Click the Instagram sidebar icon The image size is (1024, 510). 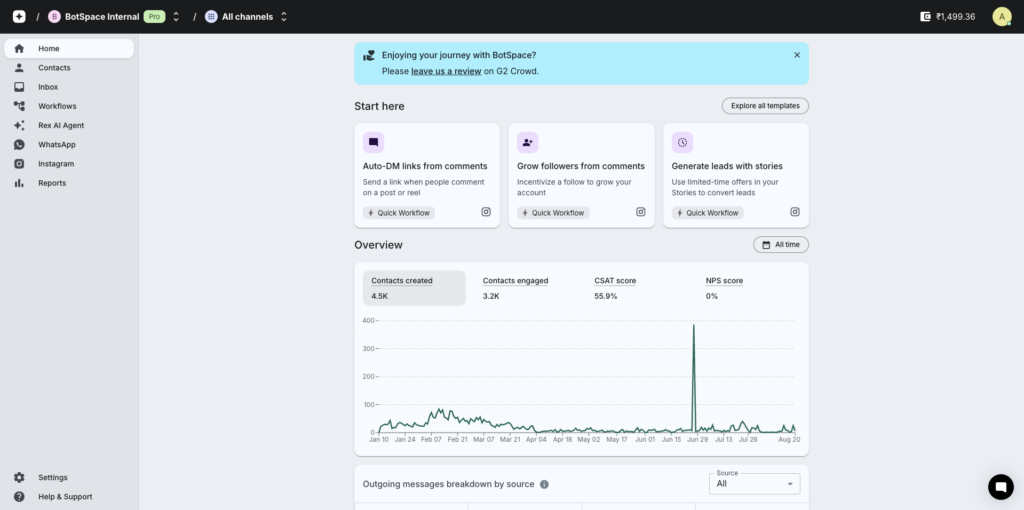point(19,164)
